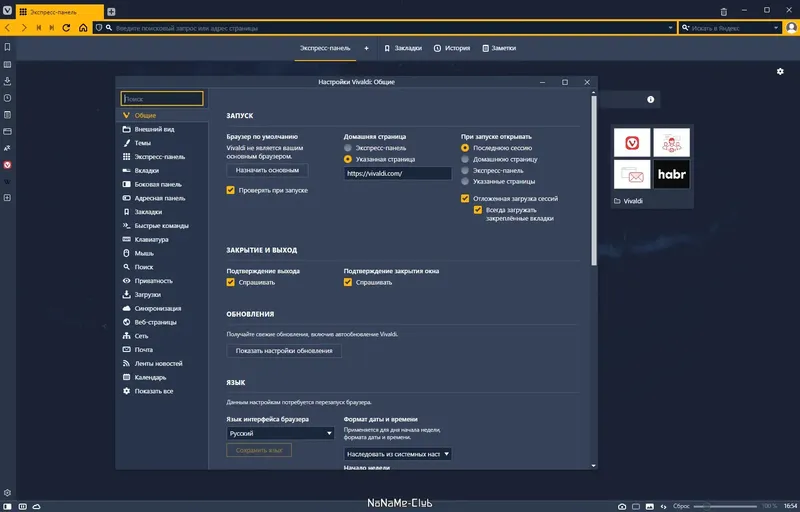Open the History clock icon in the left sidebar

coord(7,98)
